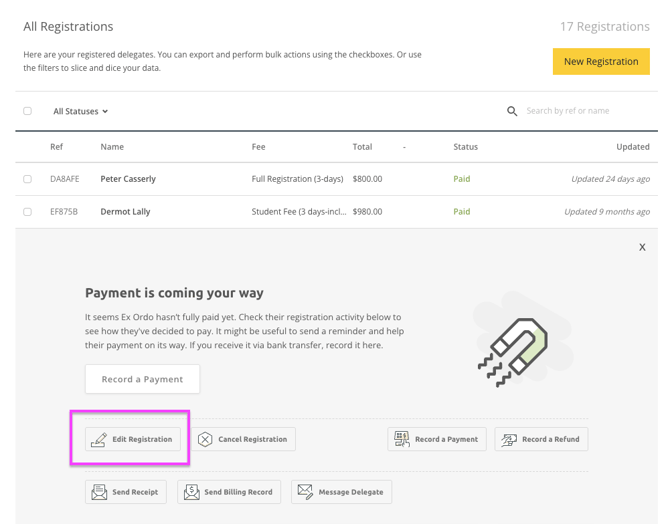The image size is (670, 524).
Task: Click the Send Receipt envelope icon
Action: tap(99, 492)
